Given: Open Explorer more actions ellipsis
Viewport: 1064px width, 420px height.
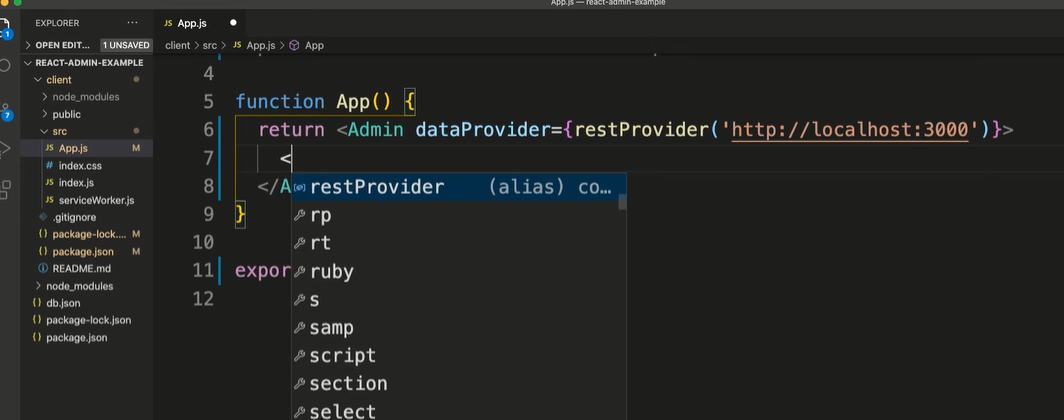Looking at the screenshot, I should click(132, 23).
